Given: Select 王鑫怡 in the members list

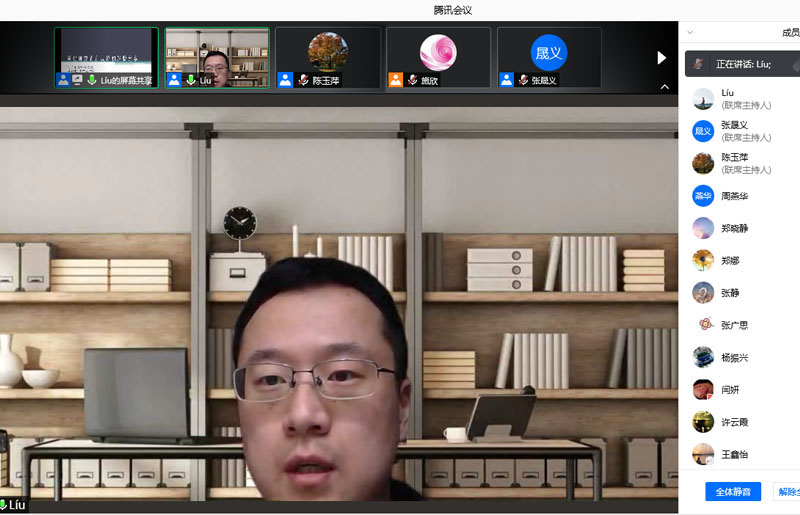Looking at the screenshot, I should click(735, 454).
